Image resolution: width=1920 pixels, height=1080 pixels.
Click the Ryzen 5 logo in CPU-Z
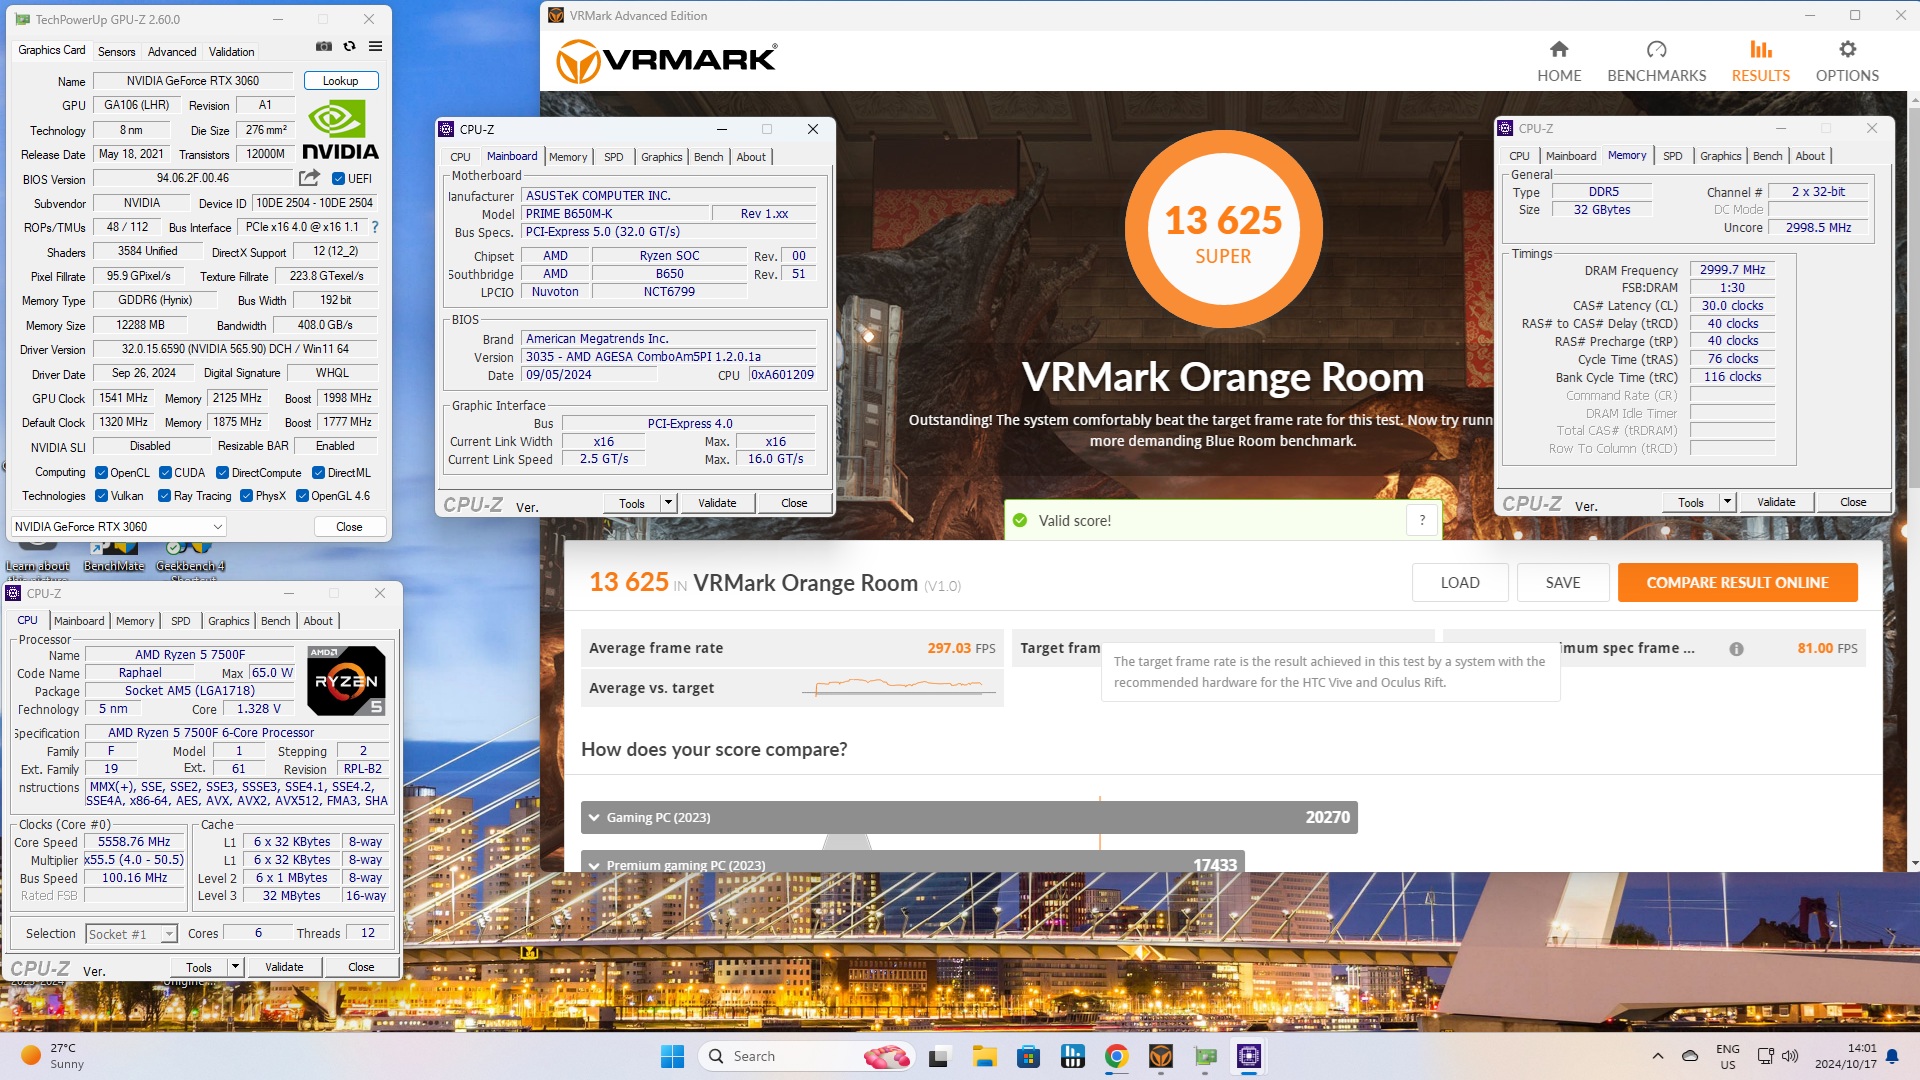pyautogui.click(x=346, y=680)
